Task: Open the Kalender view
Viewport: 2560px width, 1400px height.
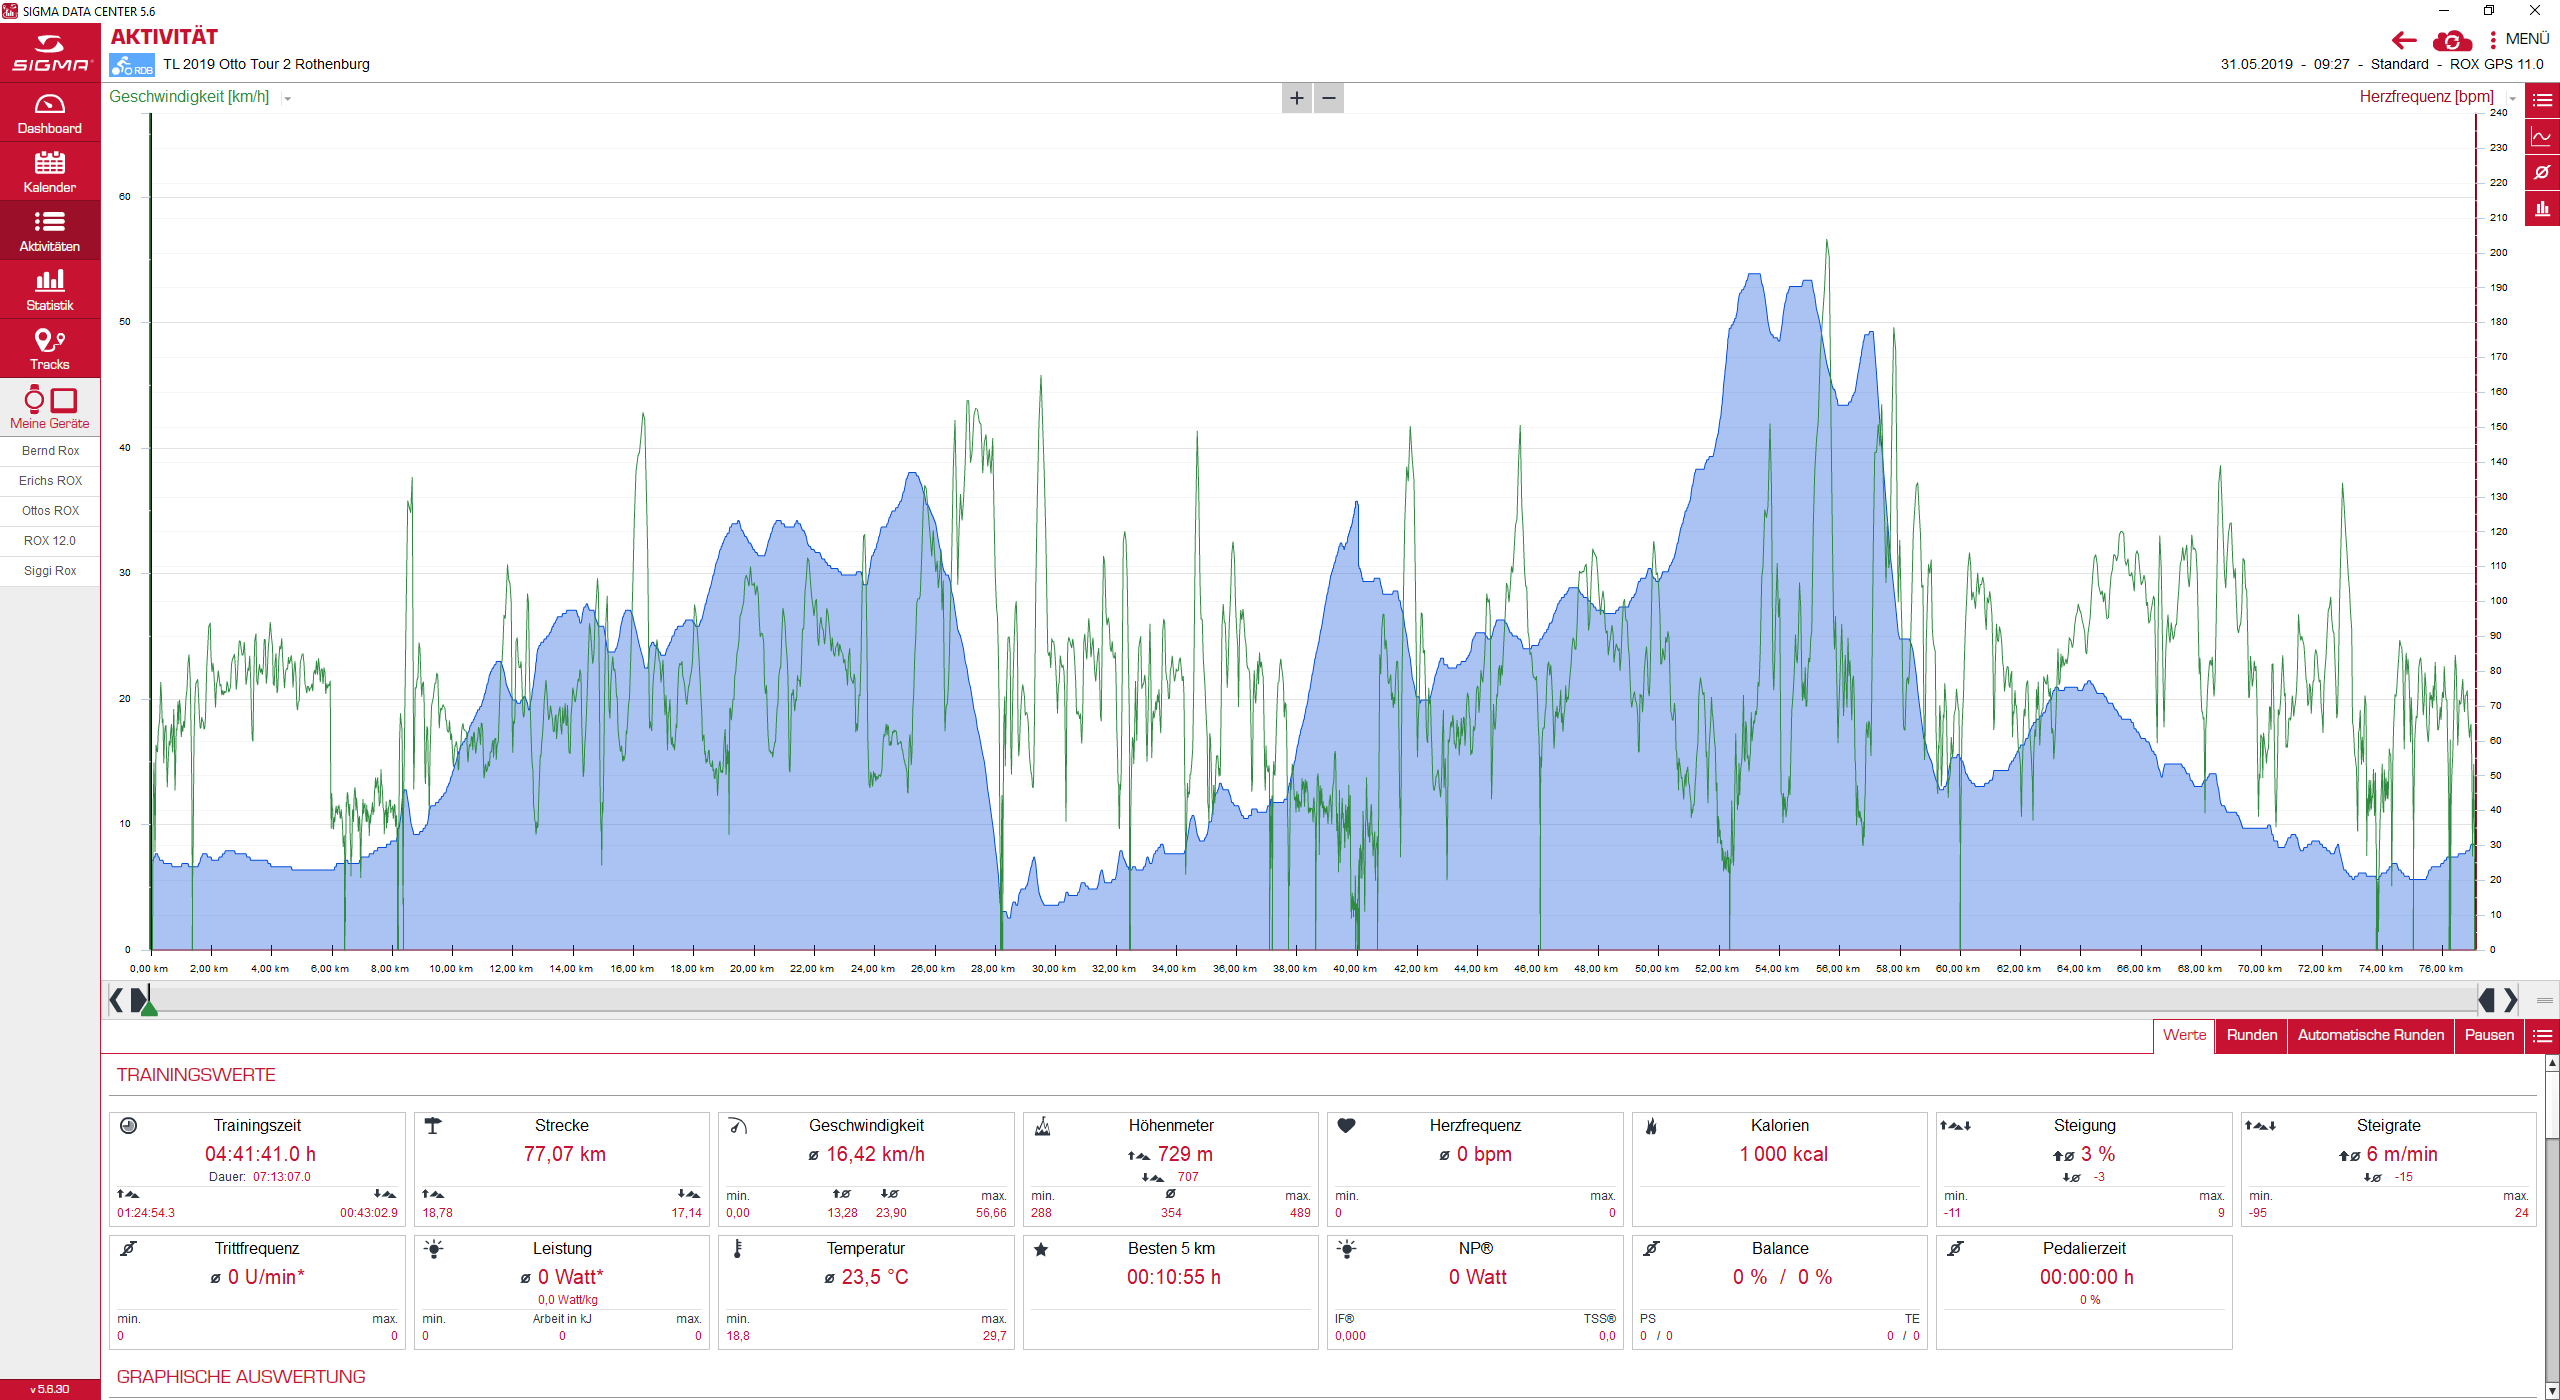Action: coord(50,172)
